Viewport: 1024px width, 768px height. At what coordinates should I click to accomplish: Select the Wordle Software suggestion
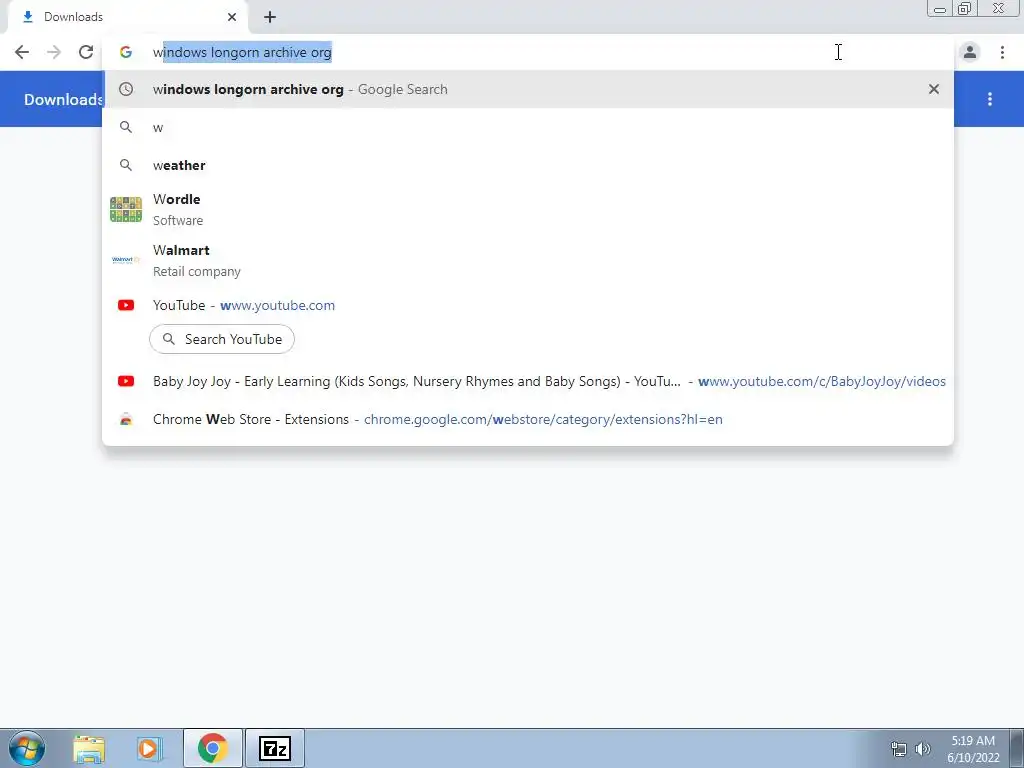528,210
